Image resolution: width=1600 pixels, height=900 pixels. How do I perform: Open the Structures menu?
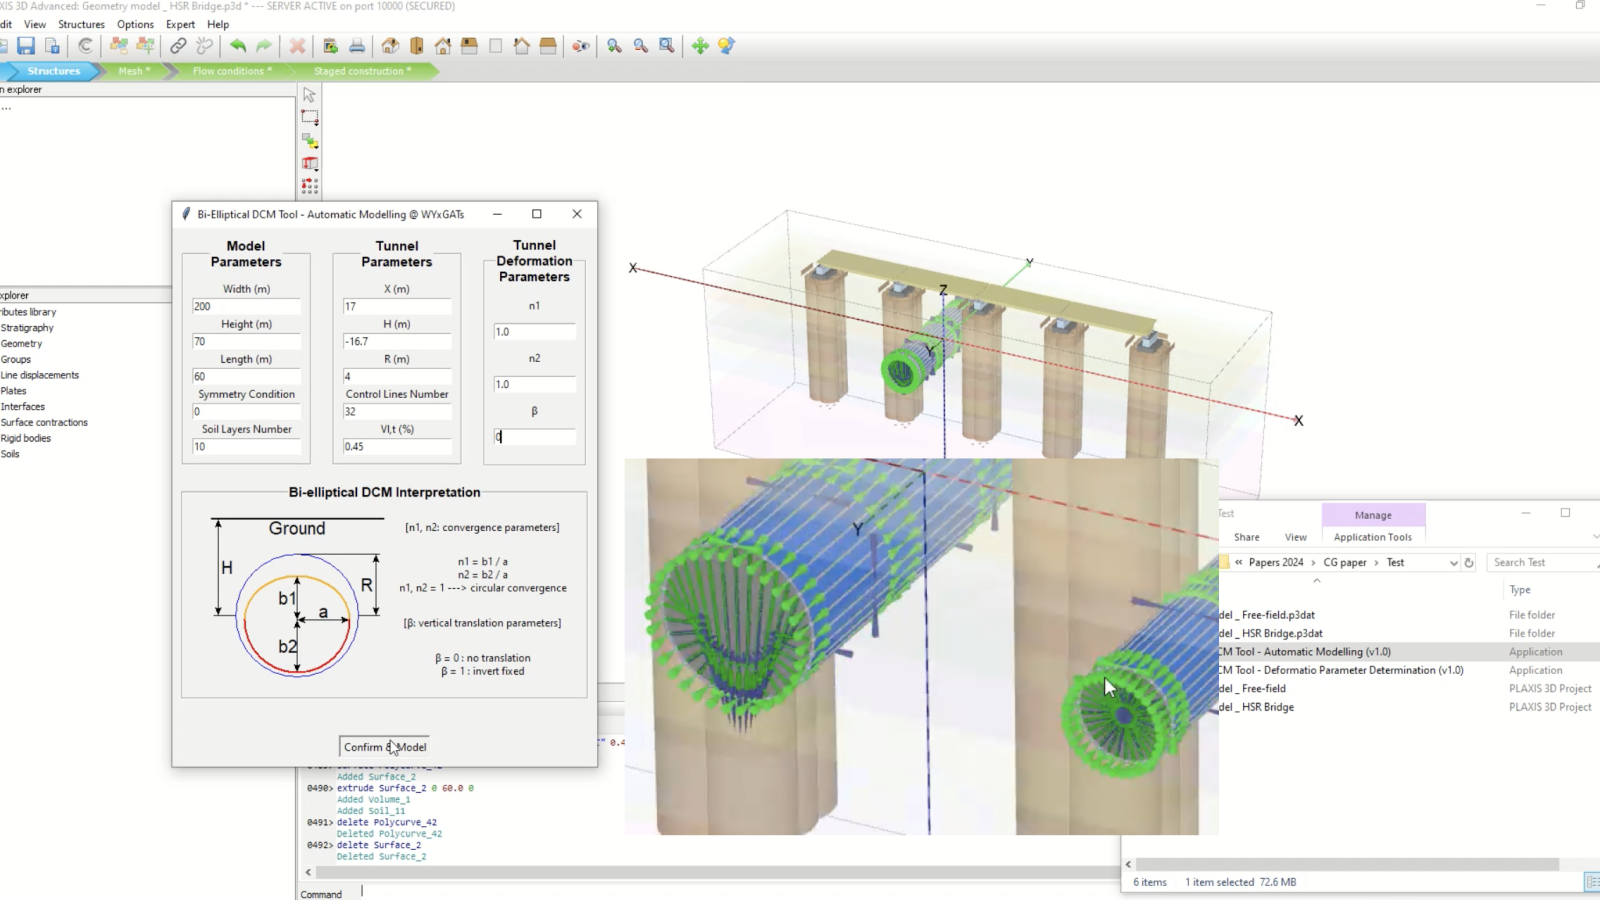[x=81, y=24]
